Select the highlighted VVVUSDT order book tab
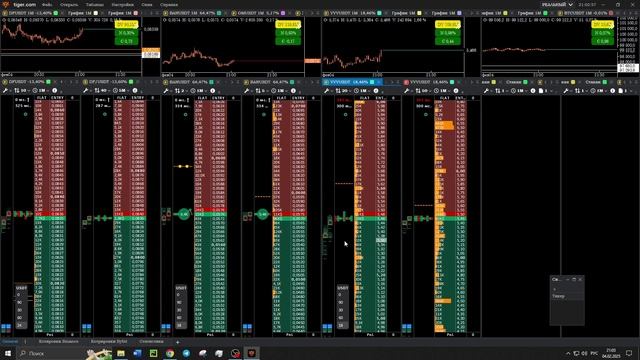The image size is (640, 360). coord(351,82)
